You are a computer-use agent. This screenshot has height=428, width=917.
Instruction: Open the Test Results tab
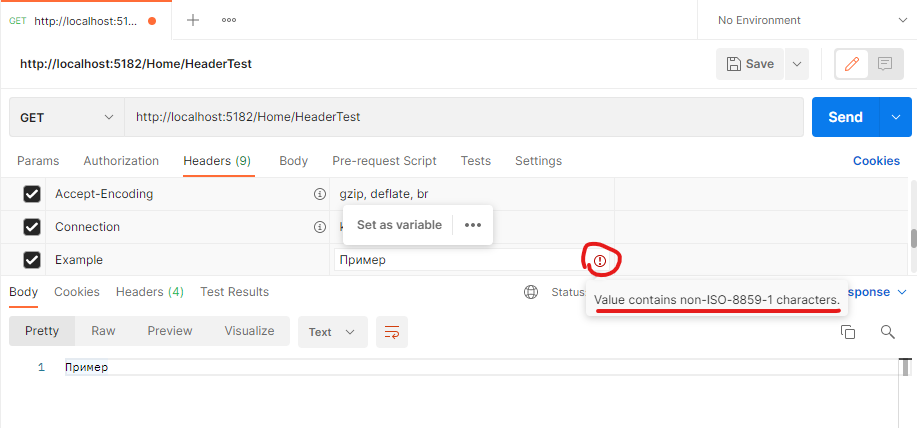pos(235,292)
